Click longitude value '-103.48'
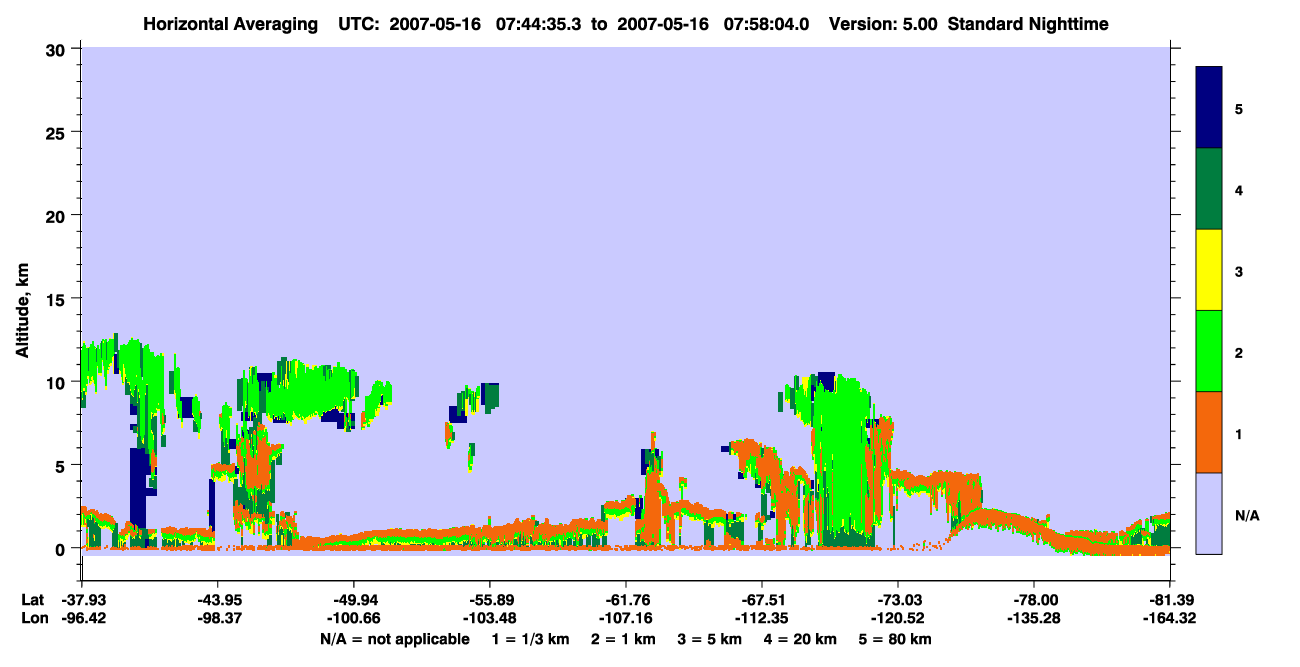Viewport: 1300px width, 667px height. tap(490, 618)
